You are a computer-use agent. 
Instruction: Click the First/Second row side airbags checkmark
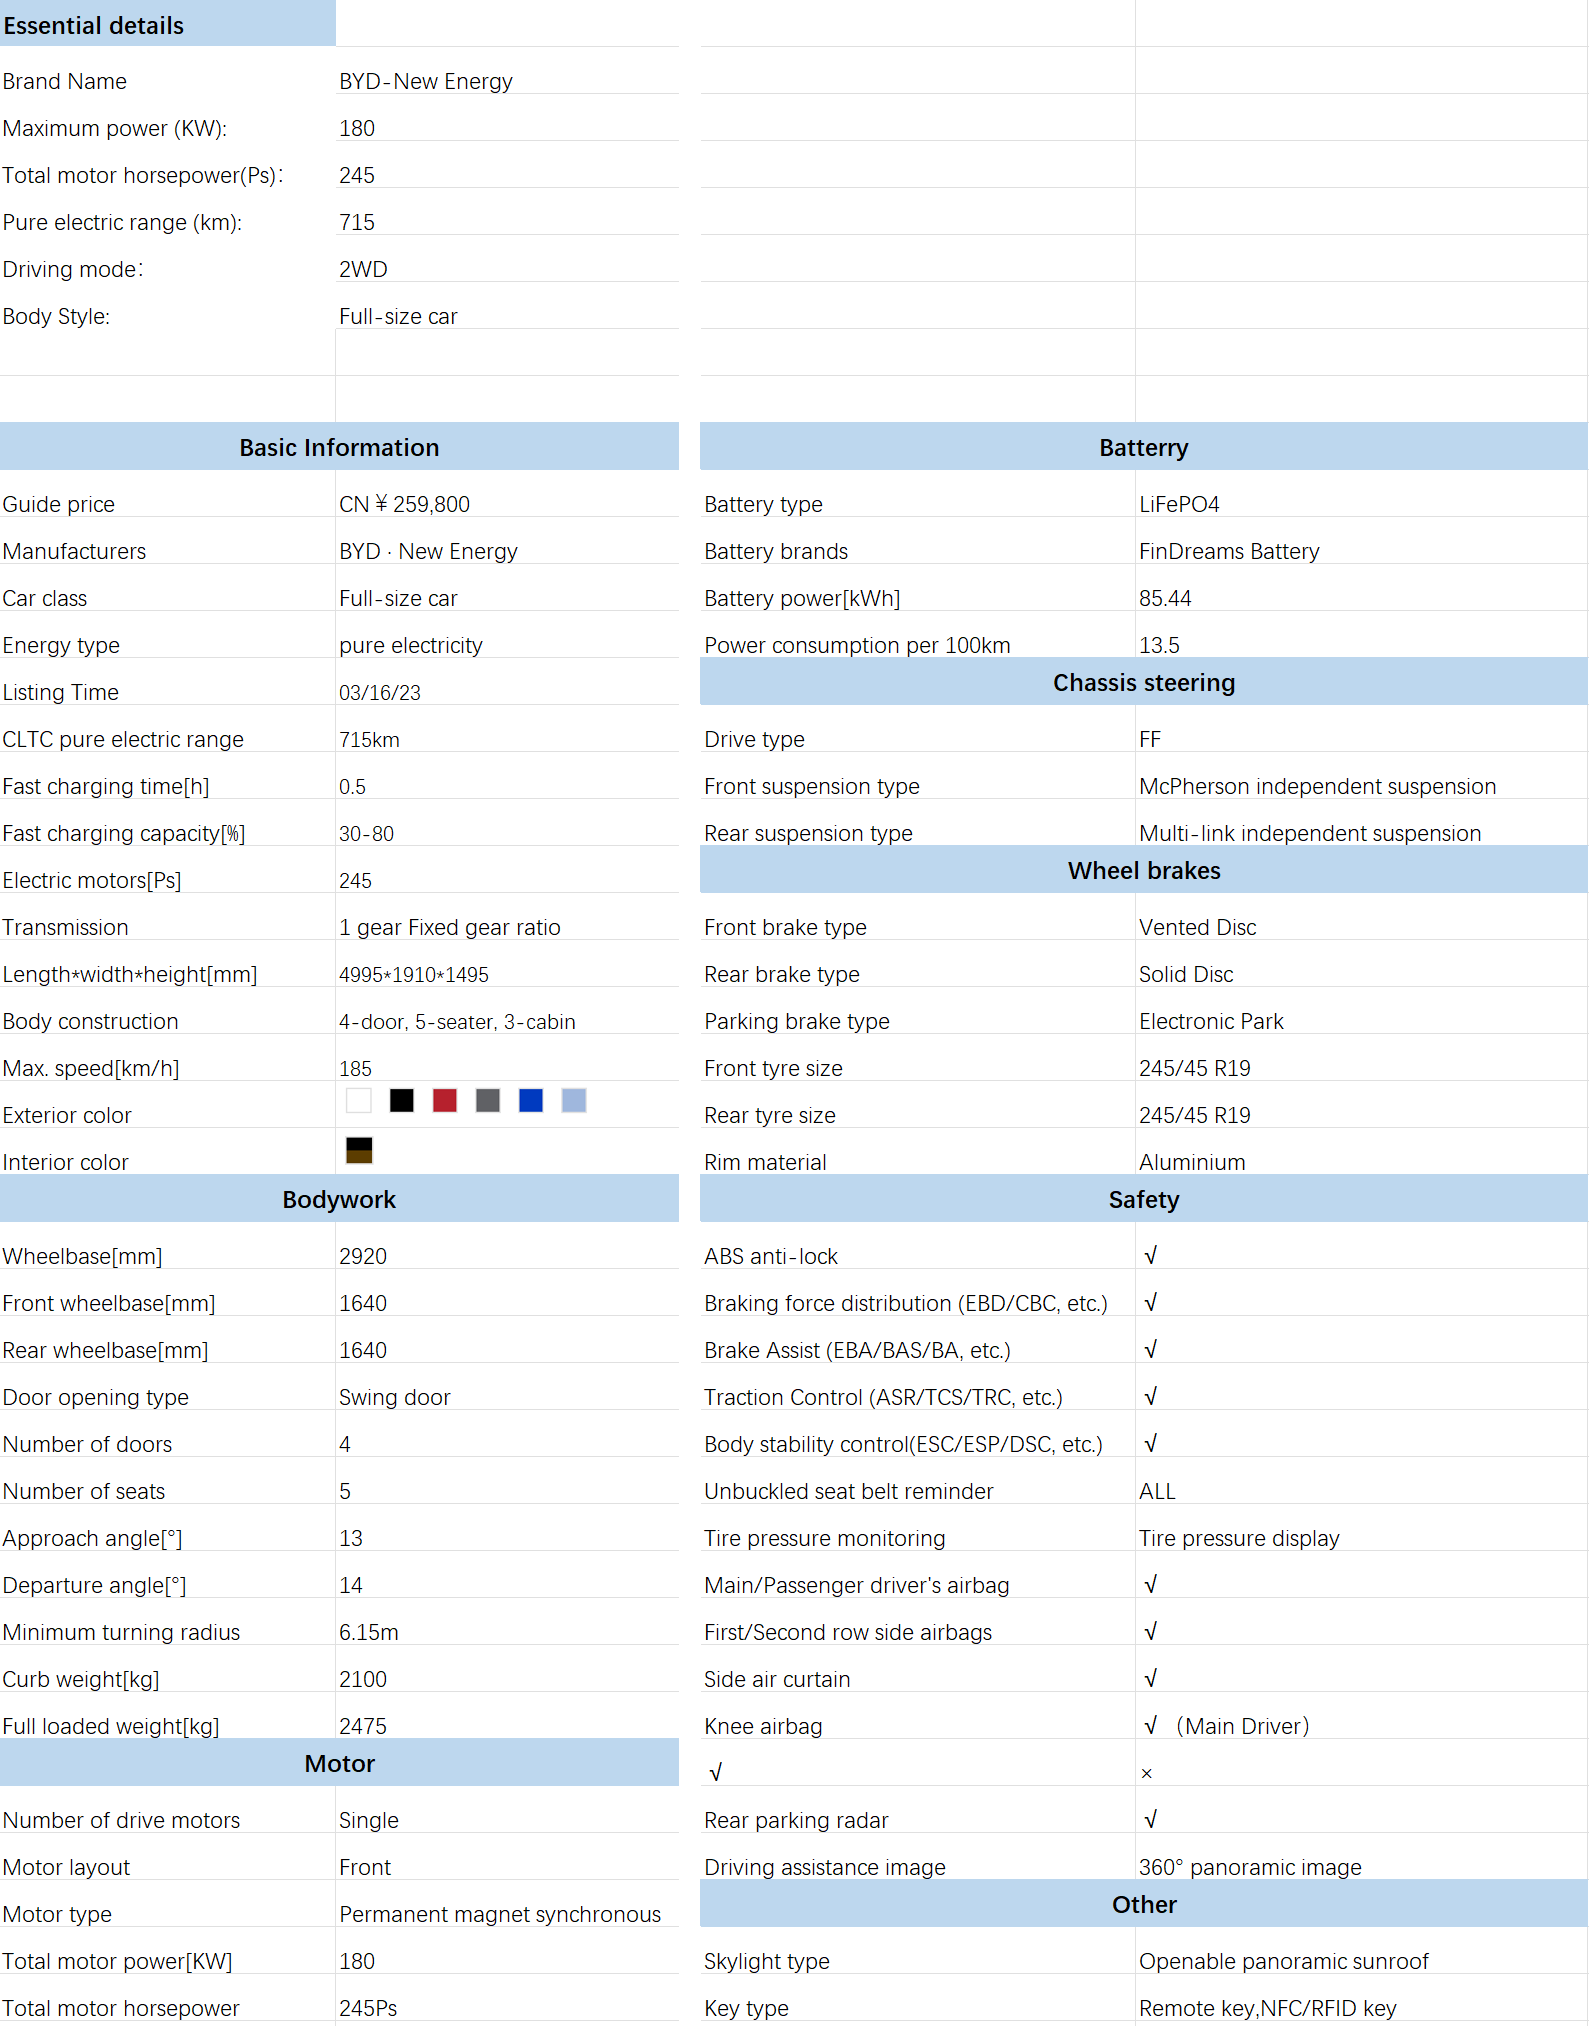1151,1631
